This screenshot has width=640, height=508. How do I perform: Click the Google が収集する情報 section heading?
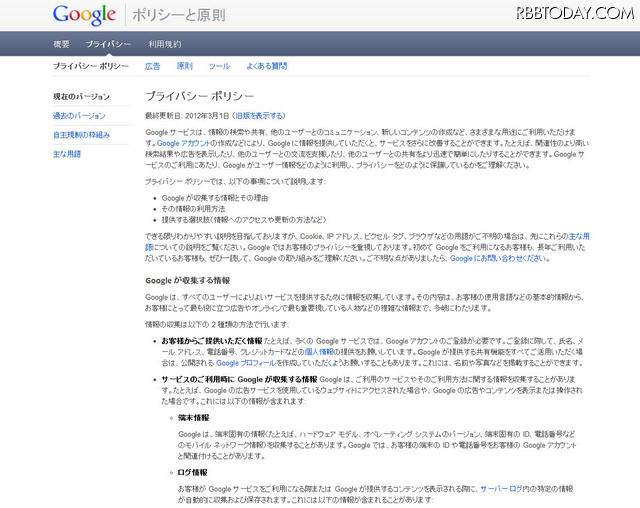[x=188, y=280]
